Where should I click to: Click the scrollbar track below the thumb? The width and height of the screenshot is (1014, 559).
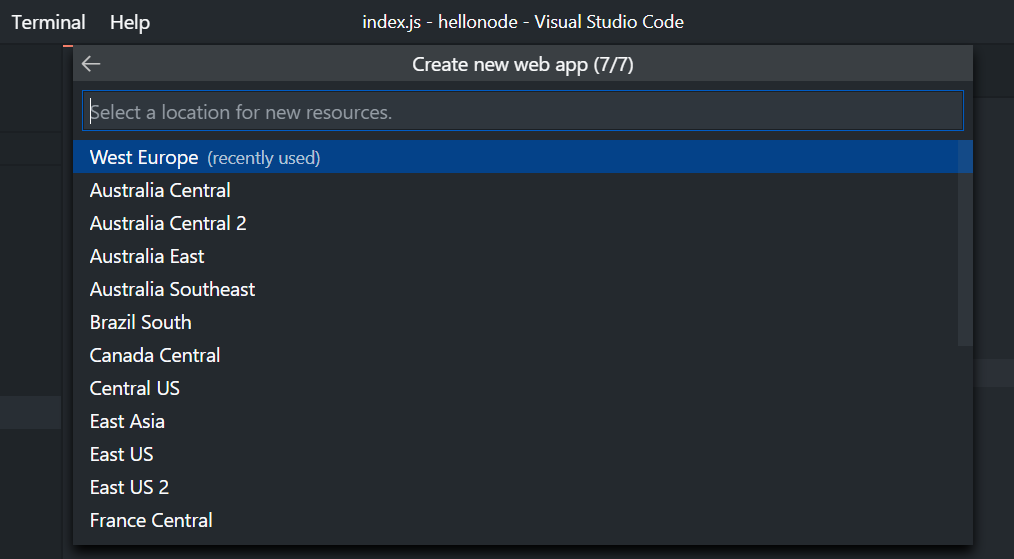point(965,443)
